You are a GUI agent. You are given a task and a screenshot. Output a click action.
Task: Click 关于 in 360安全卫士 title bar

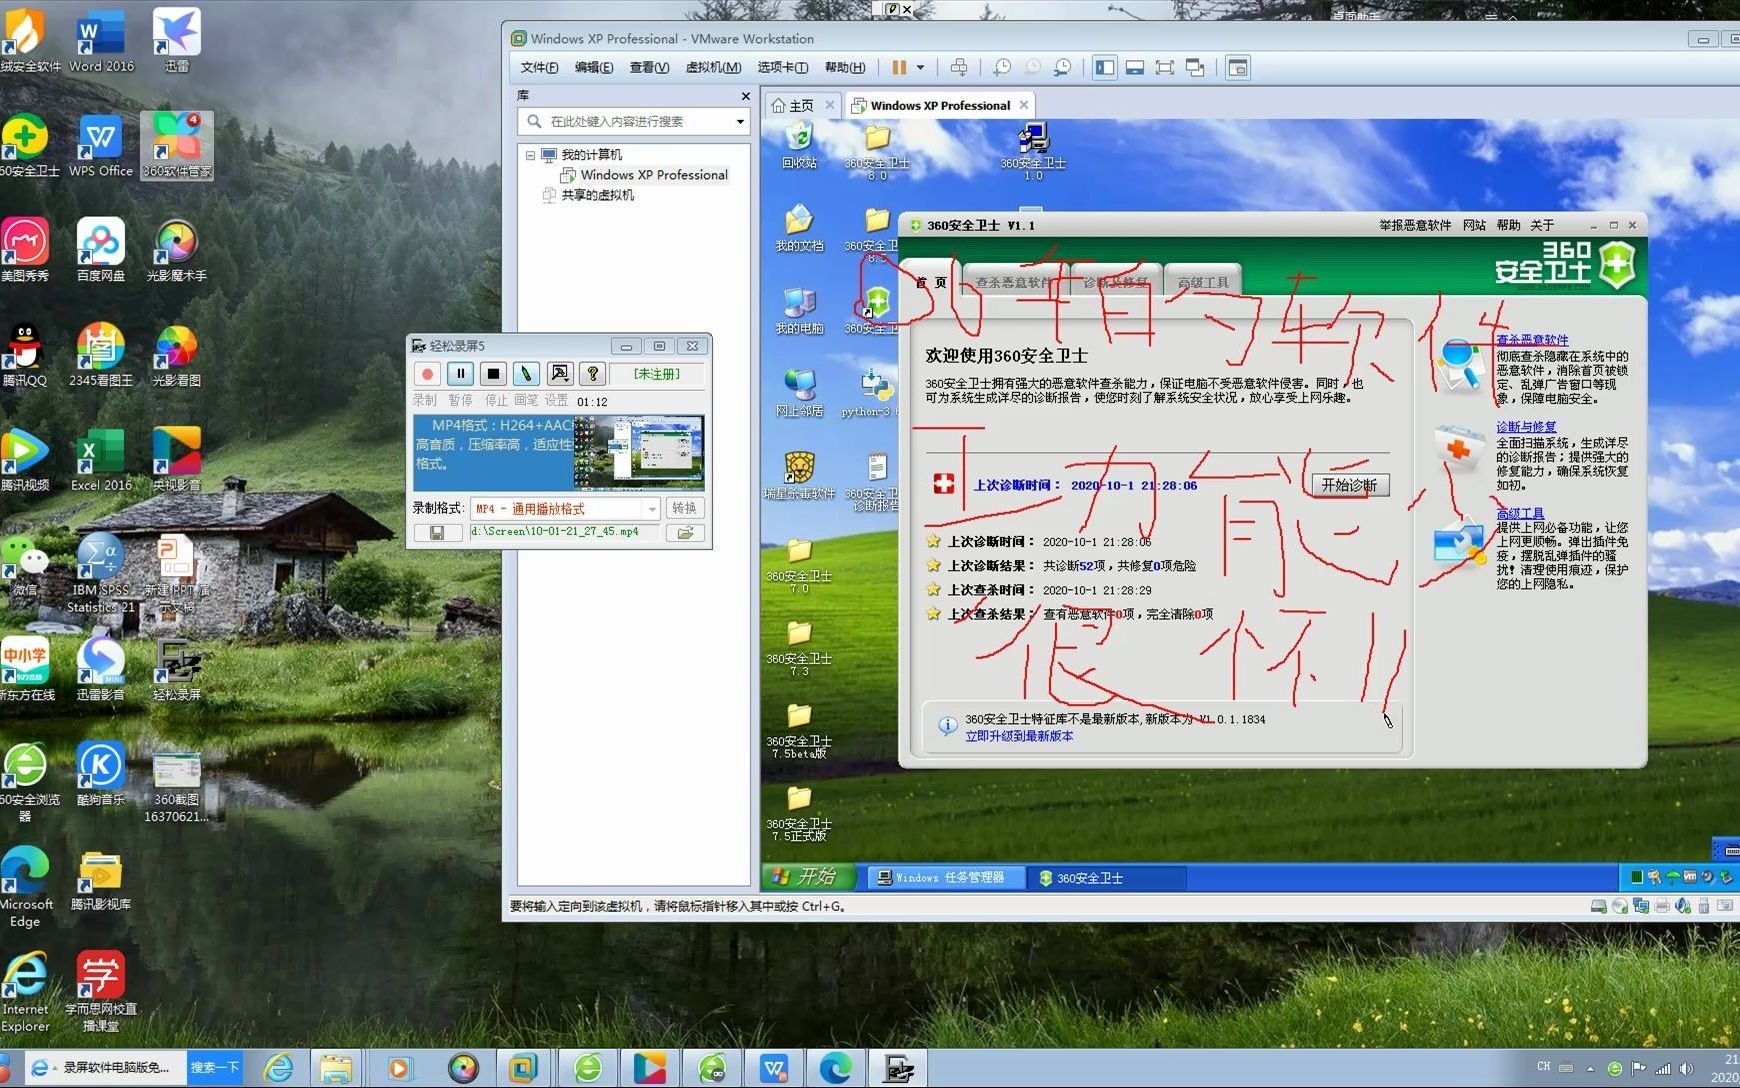[1542, 226]
